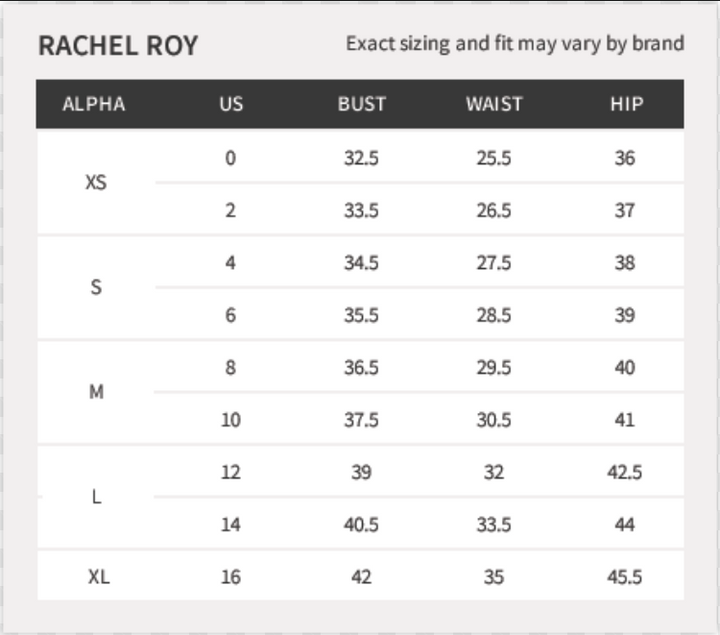This screenshot has width=720, height=635.
Task: Click the 40.5 bust measurement
Action: coord(361,524)
